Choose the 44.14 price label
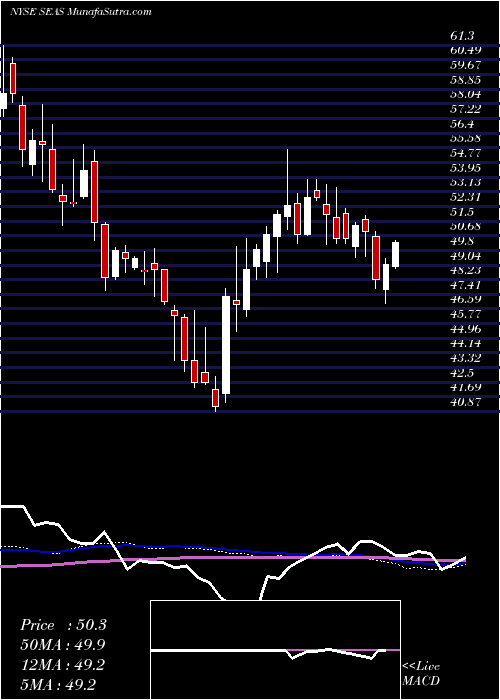 click(466, 344)
